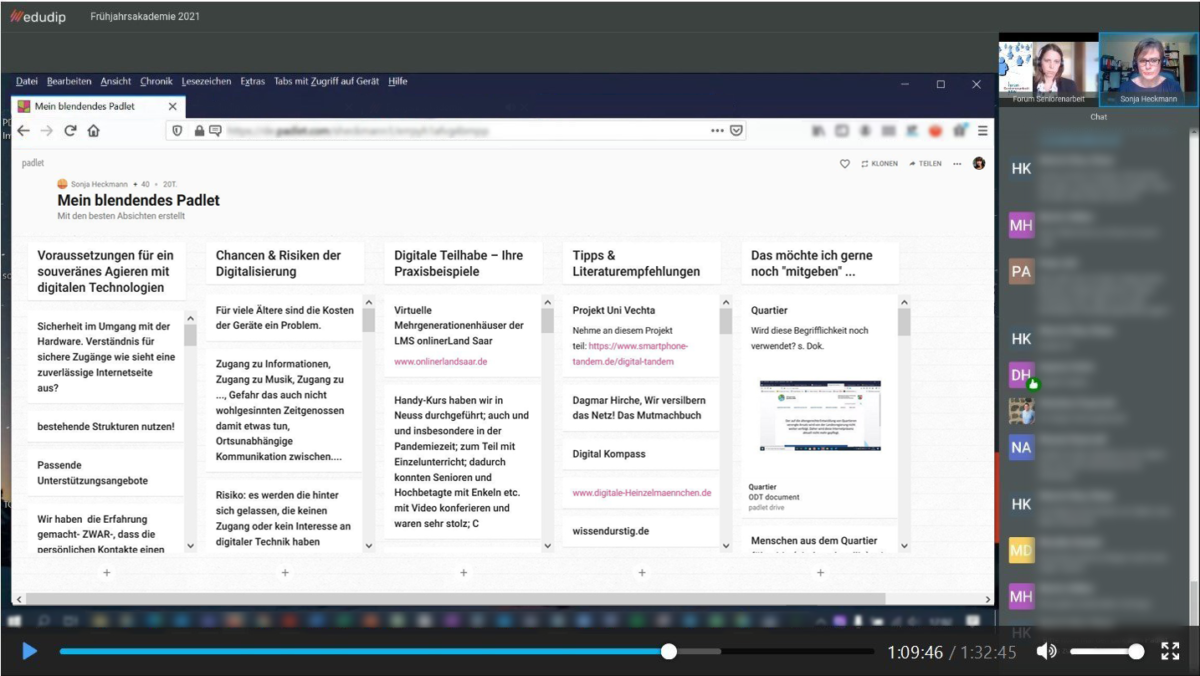This screenshot has height=676, width=1200.
Task: Add post under Digitale Teilhabe column
Action: pos(464,573)
